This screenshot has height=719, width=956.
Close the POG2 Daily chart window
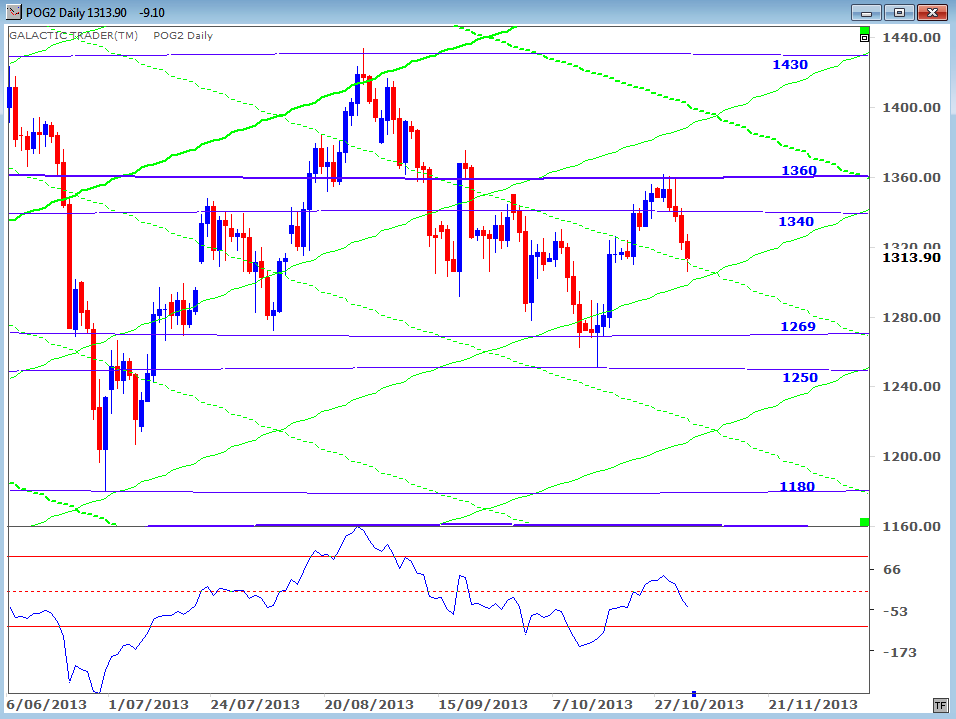tap(931, 12)
